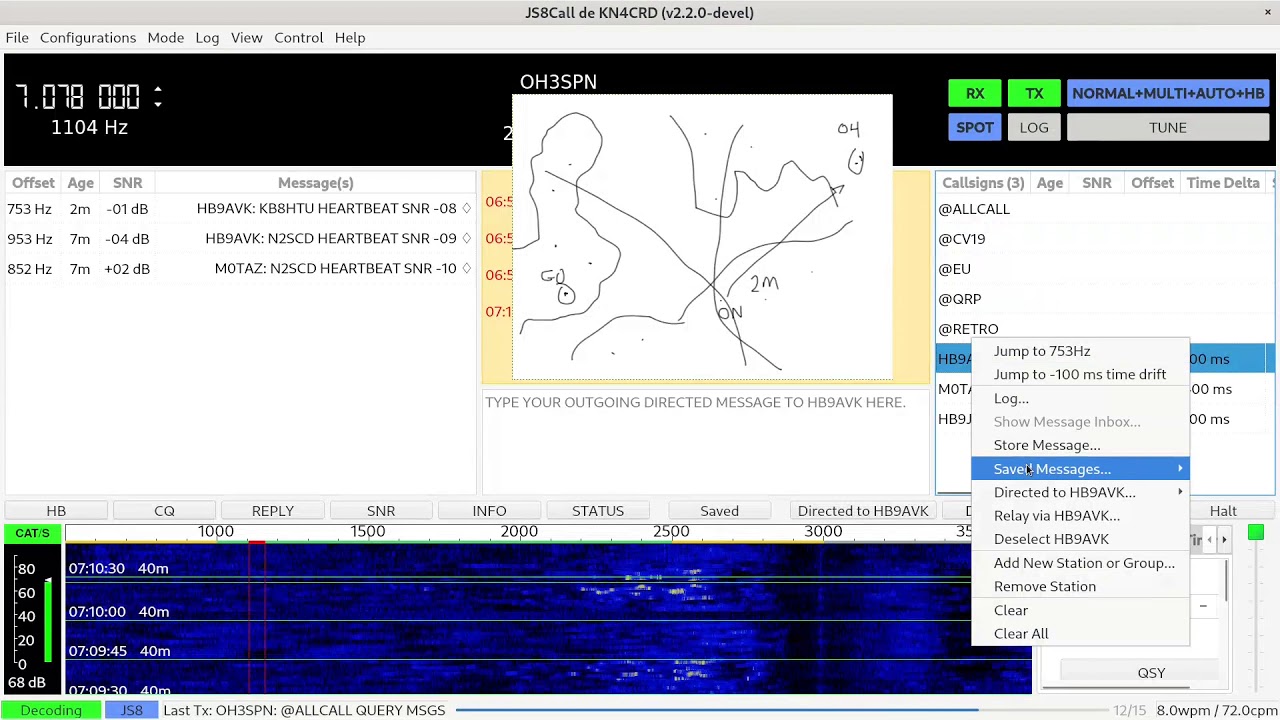Viewport: 1280px width, 720px height.
Task: Toggle the SPOT button
Action: (975, 128)
